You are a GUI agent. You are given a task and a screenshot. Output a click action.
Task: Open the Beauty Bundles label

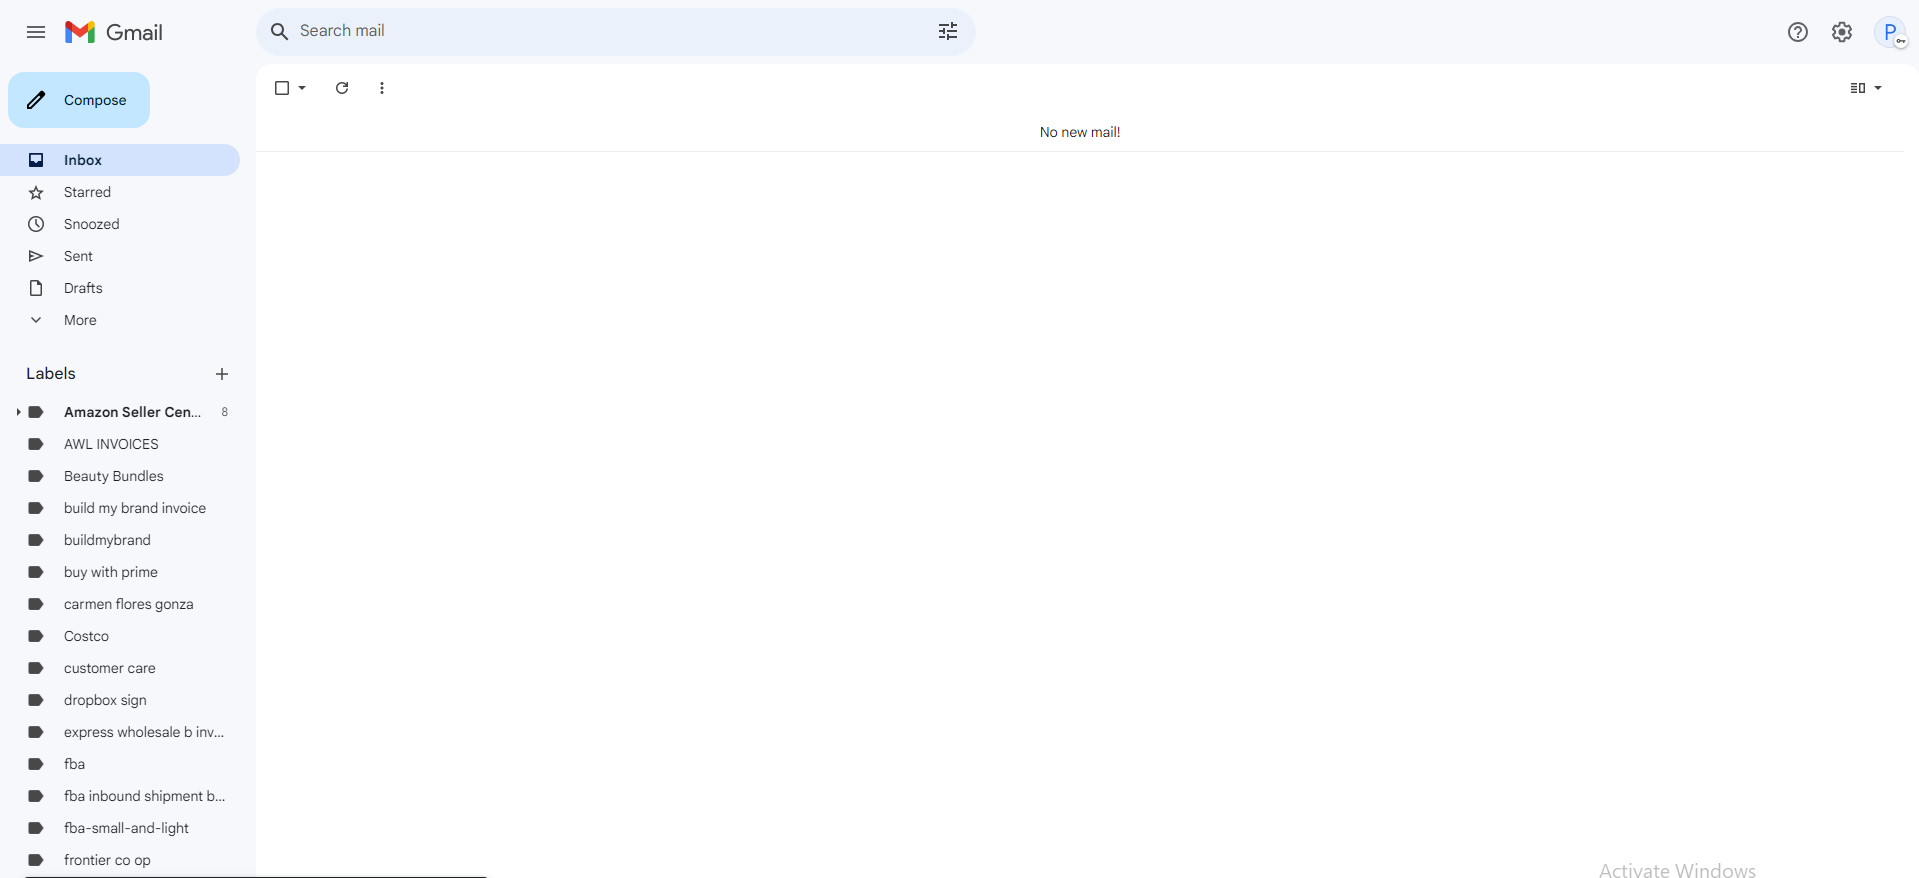(x=120, y=476)
